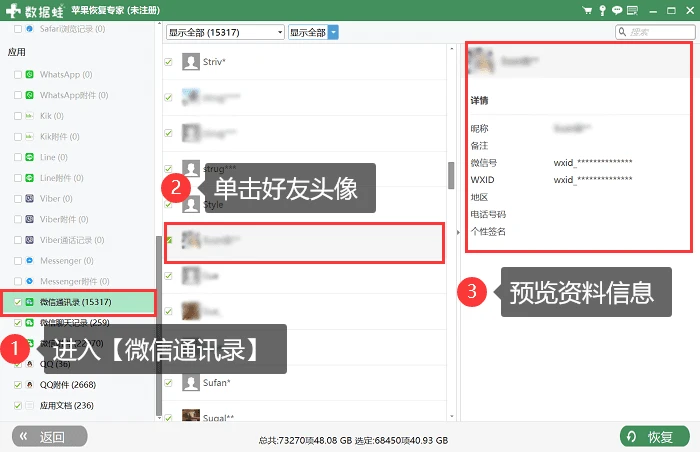Select the Sufan* contact row
The width and height of the screenshot is (700, 452).
point(304,383)
